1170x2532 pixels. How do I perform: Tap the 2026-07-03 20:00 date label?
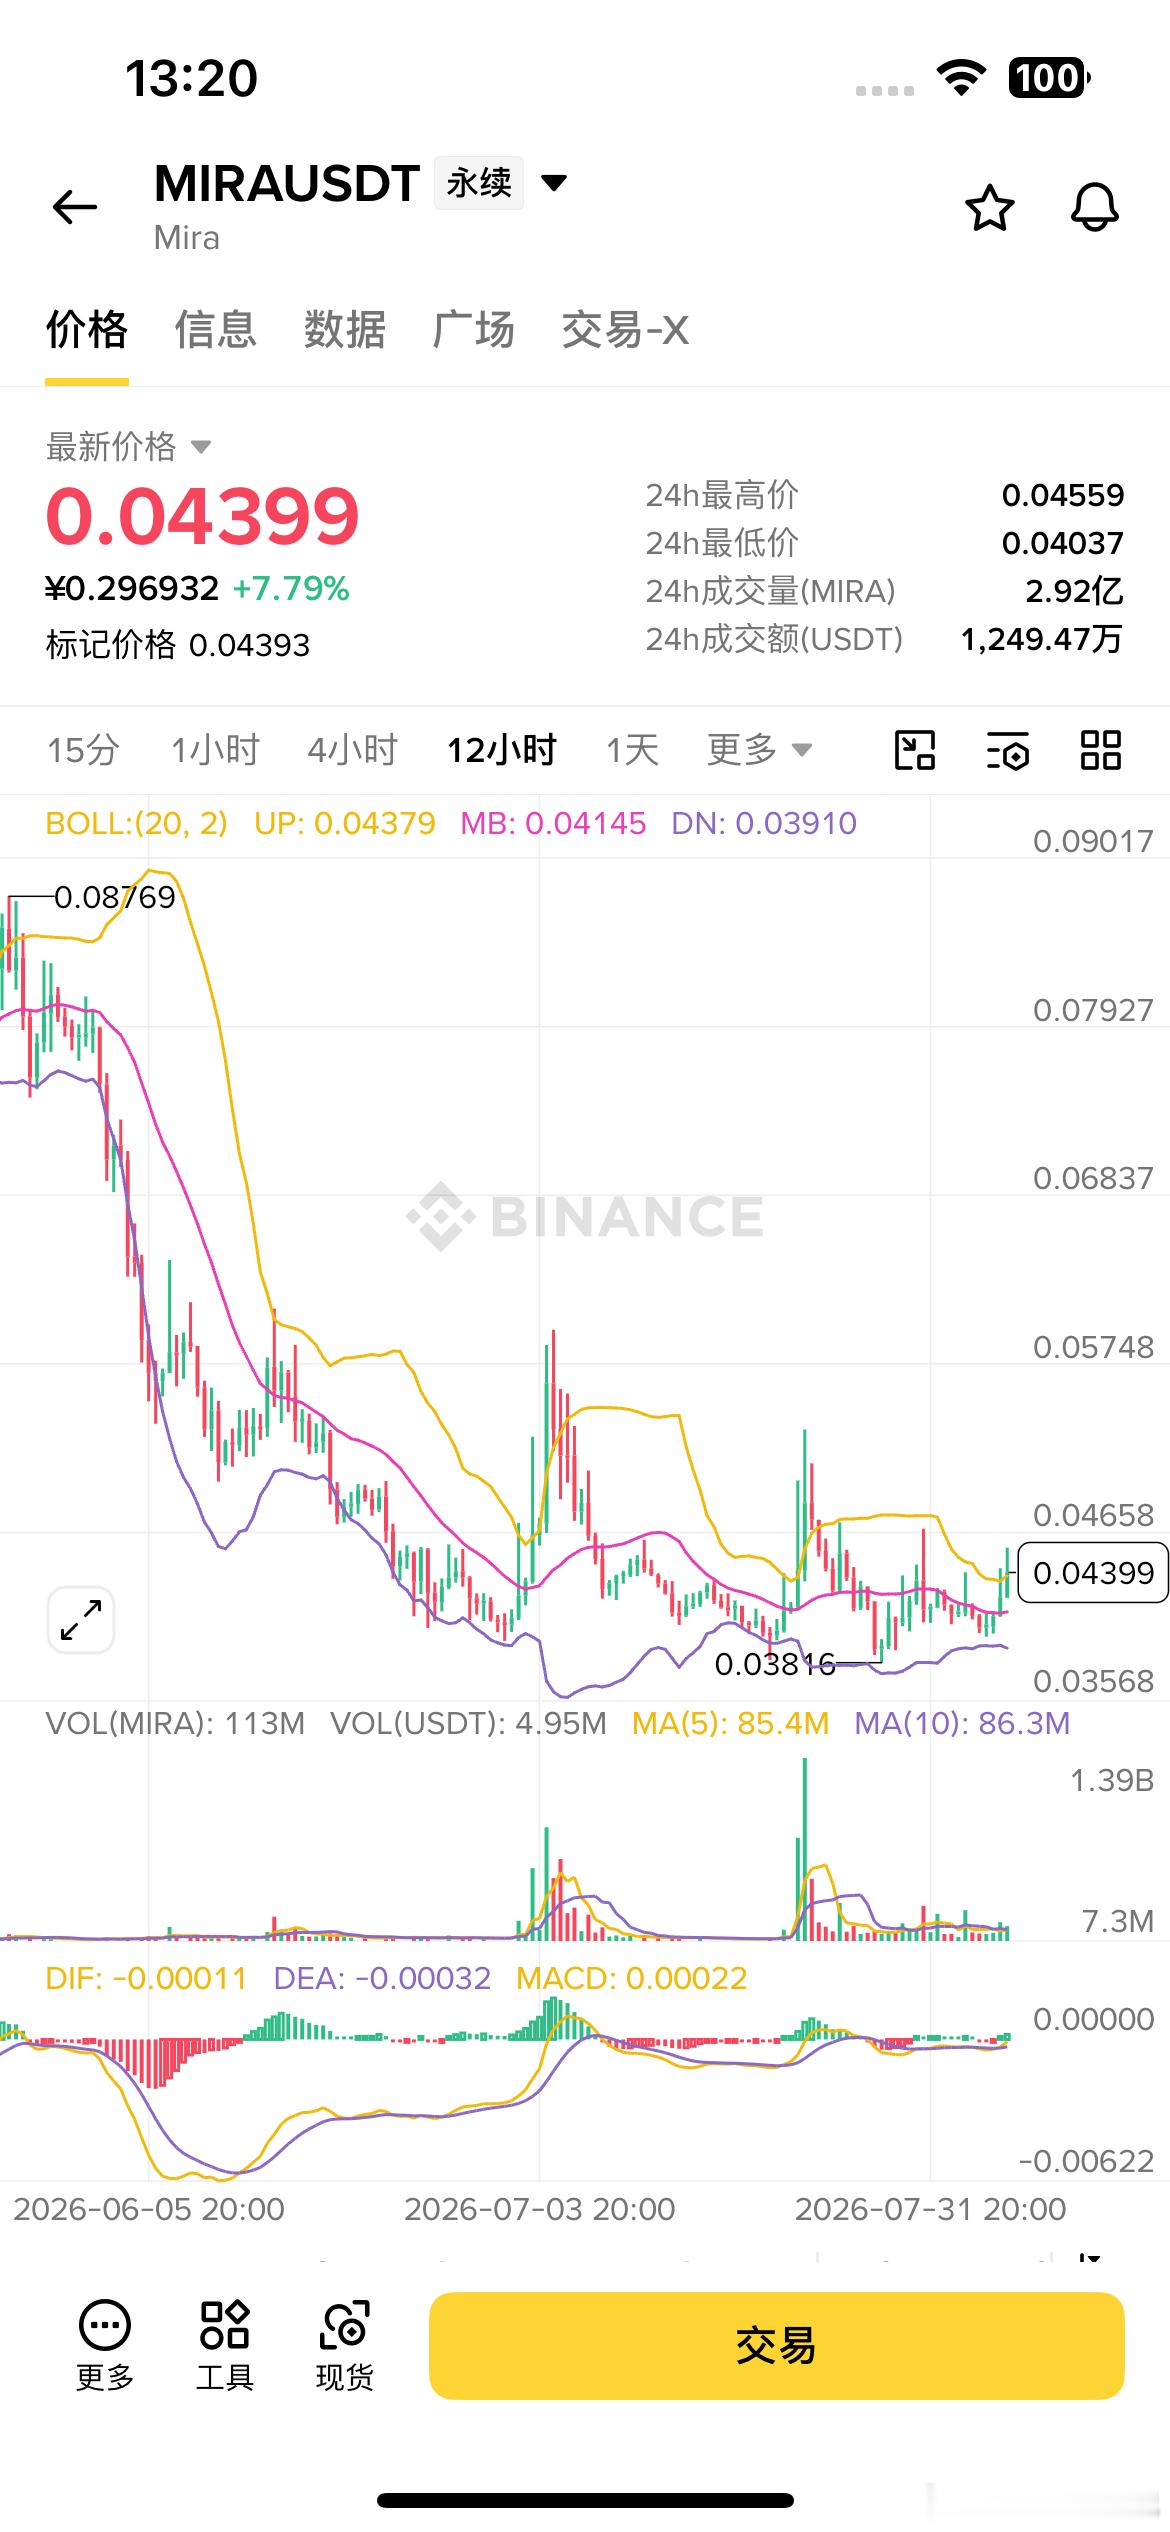[x=540, y=2209]
